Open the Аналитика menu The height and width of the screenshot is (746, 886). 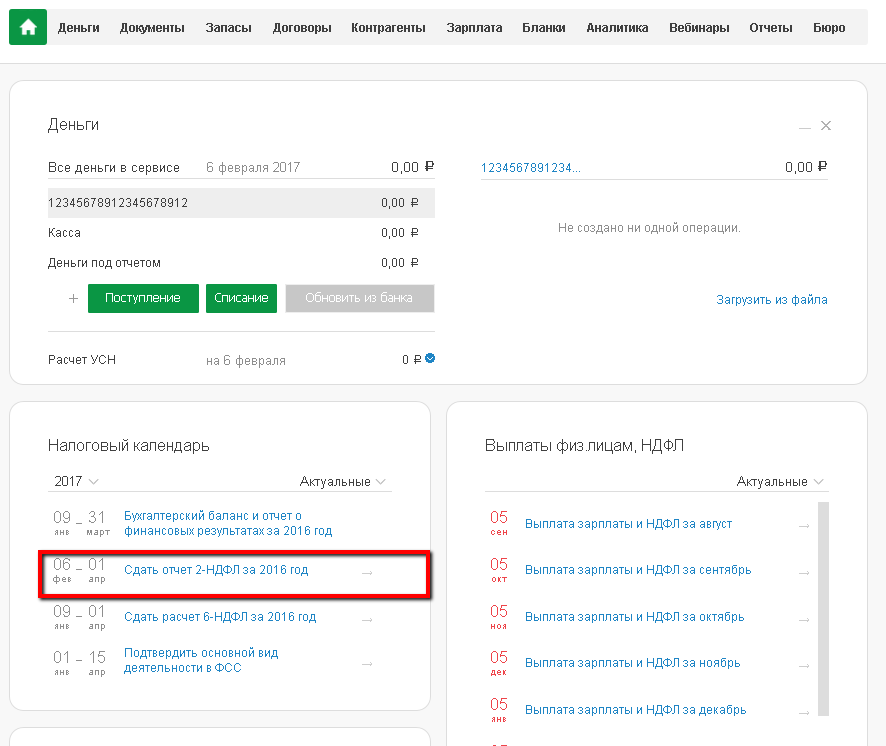pyautogui.click(x=617, y=28)
